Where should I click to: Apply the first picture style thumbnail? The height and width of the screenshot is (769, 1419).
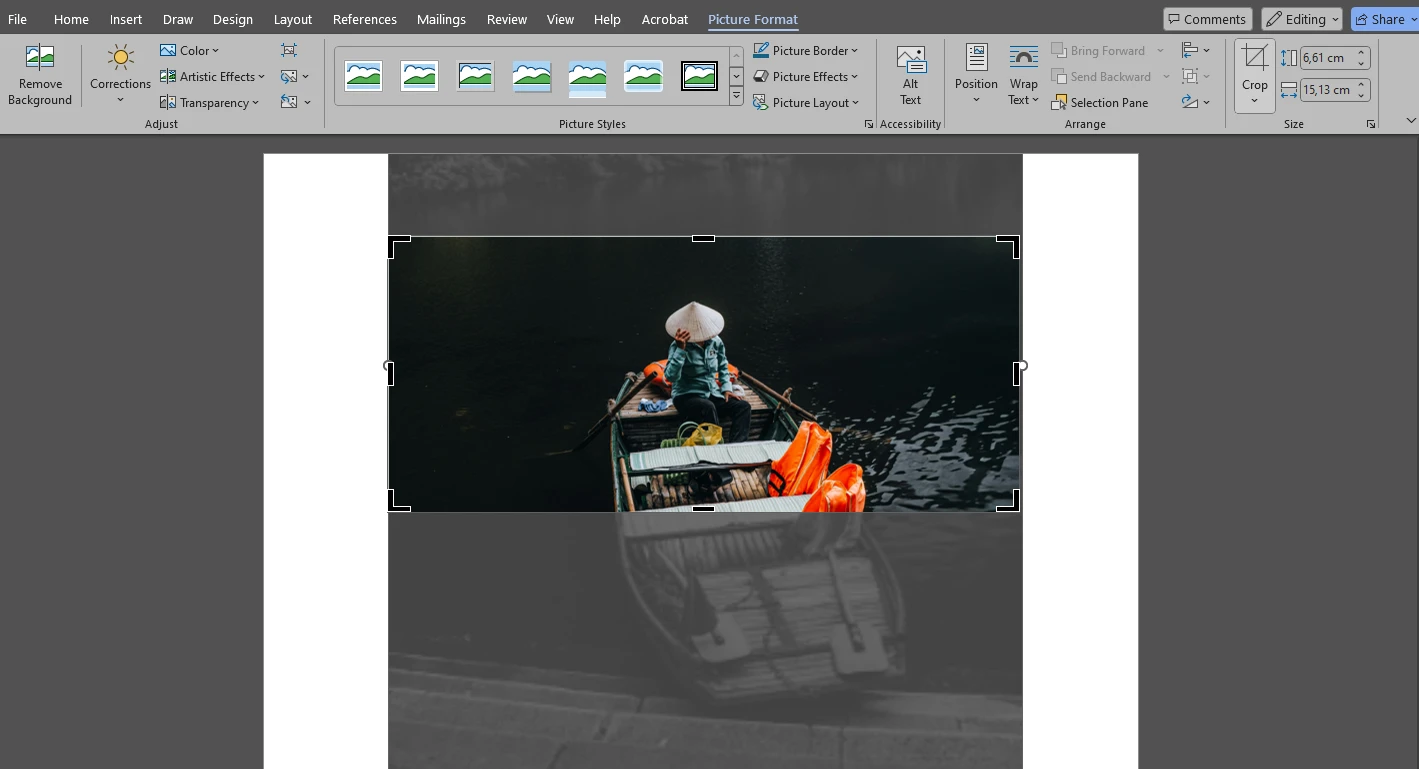[363, 76]
